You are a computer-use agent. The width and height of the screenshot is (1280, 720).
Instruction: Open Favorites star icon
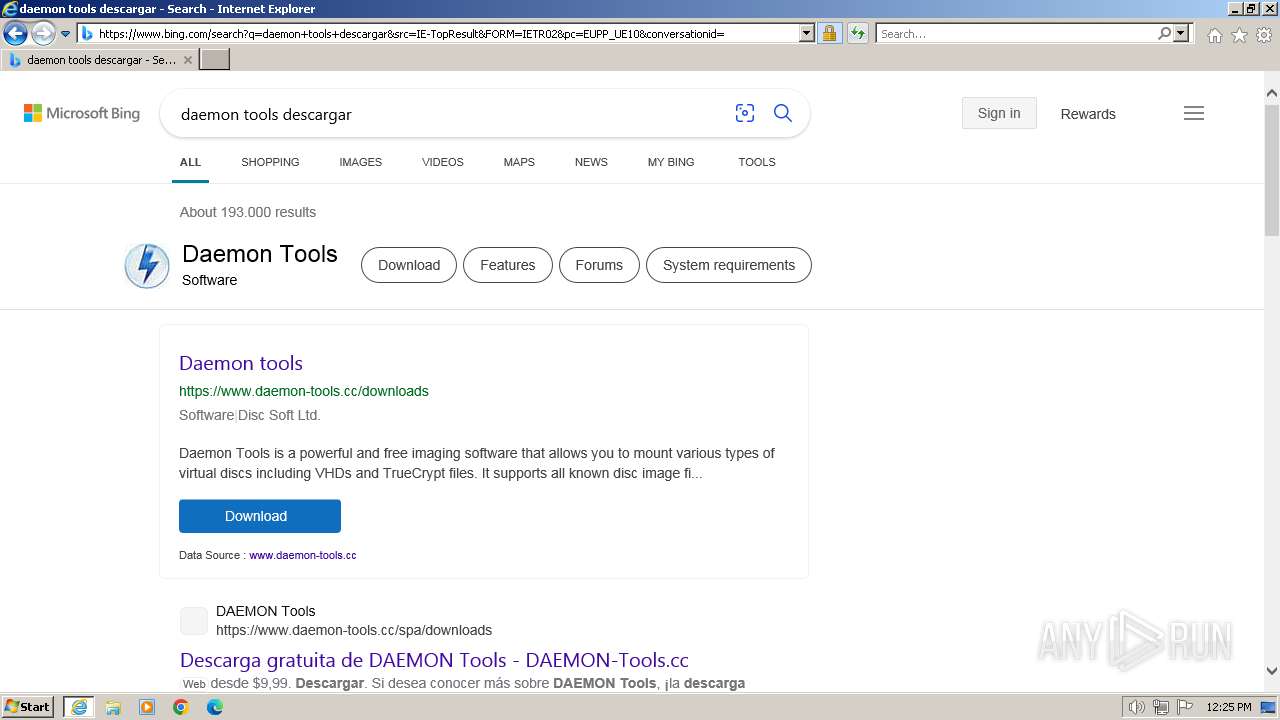(1239, 35)
